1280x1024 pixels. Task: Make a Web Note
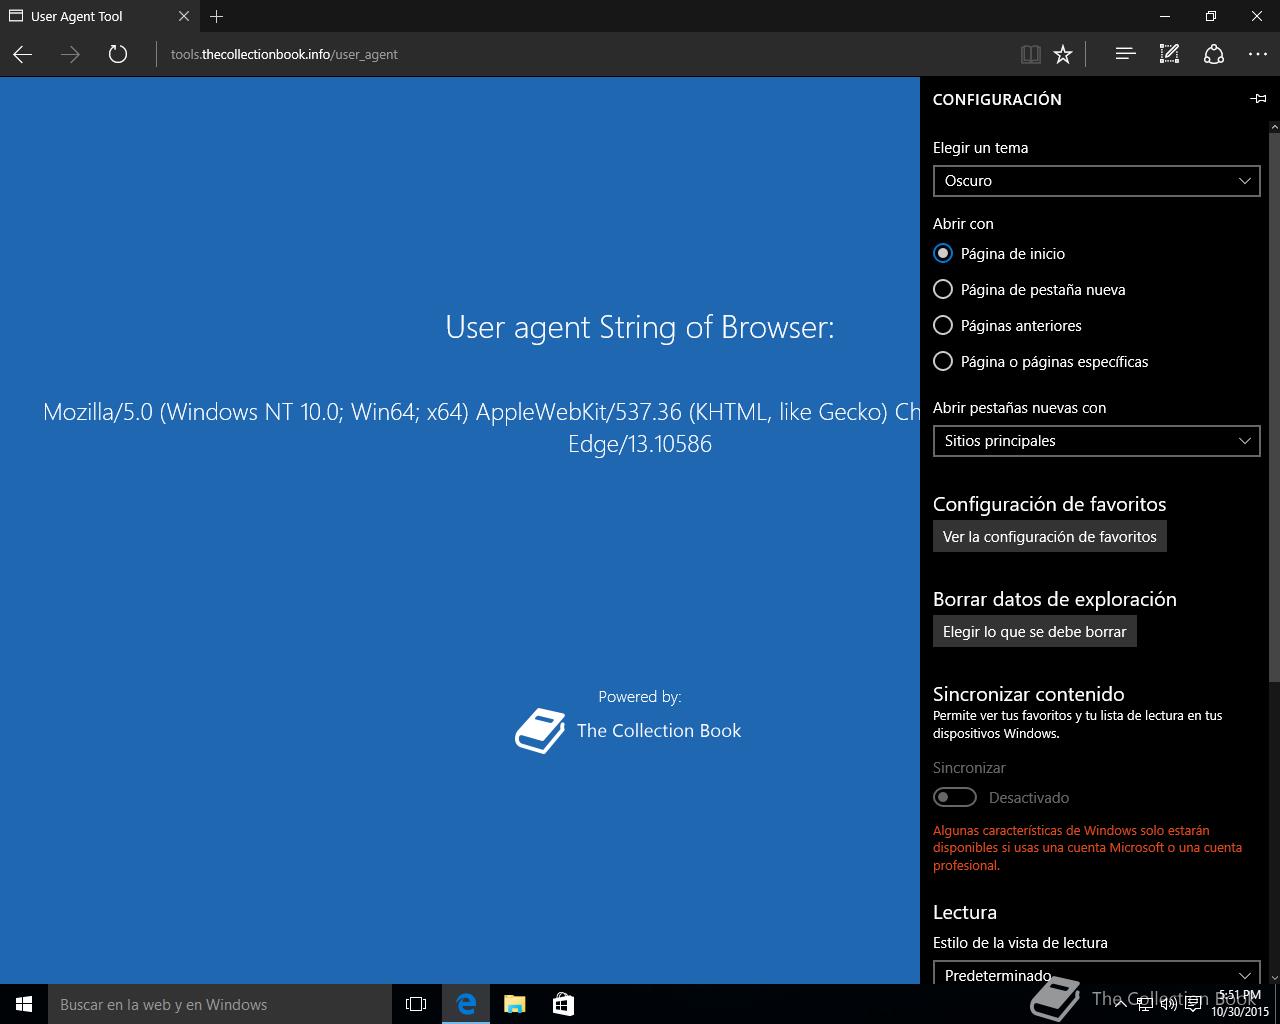point(1169,54)
